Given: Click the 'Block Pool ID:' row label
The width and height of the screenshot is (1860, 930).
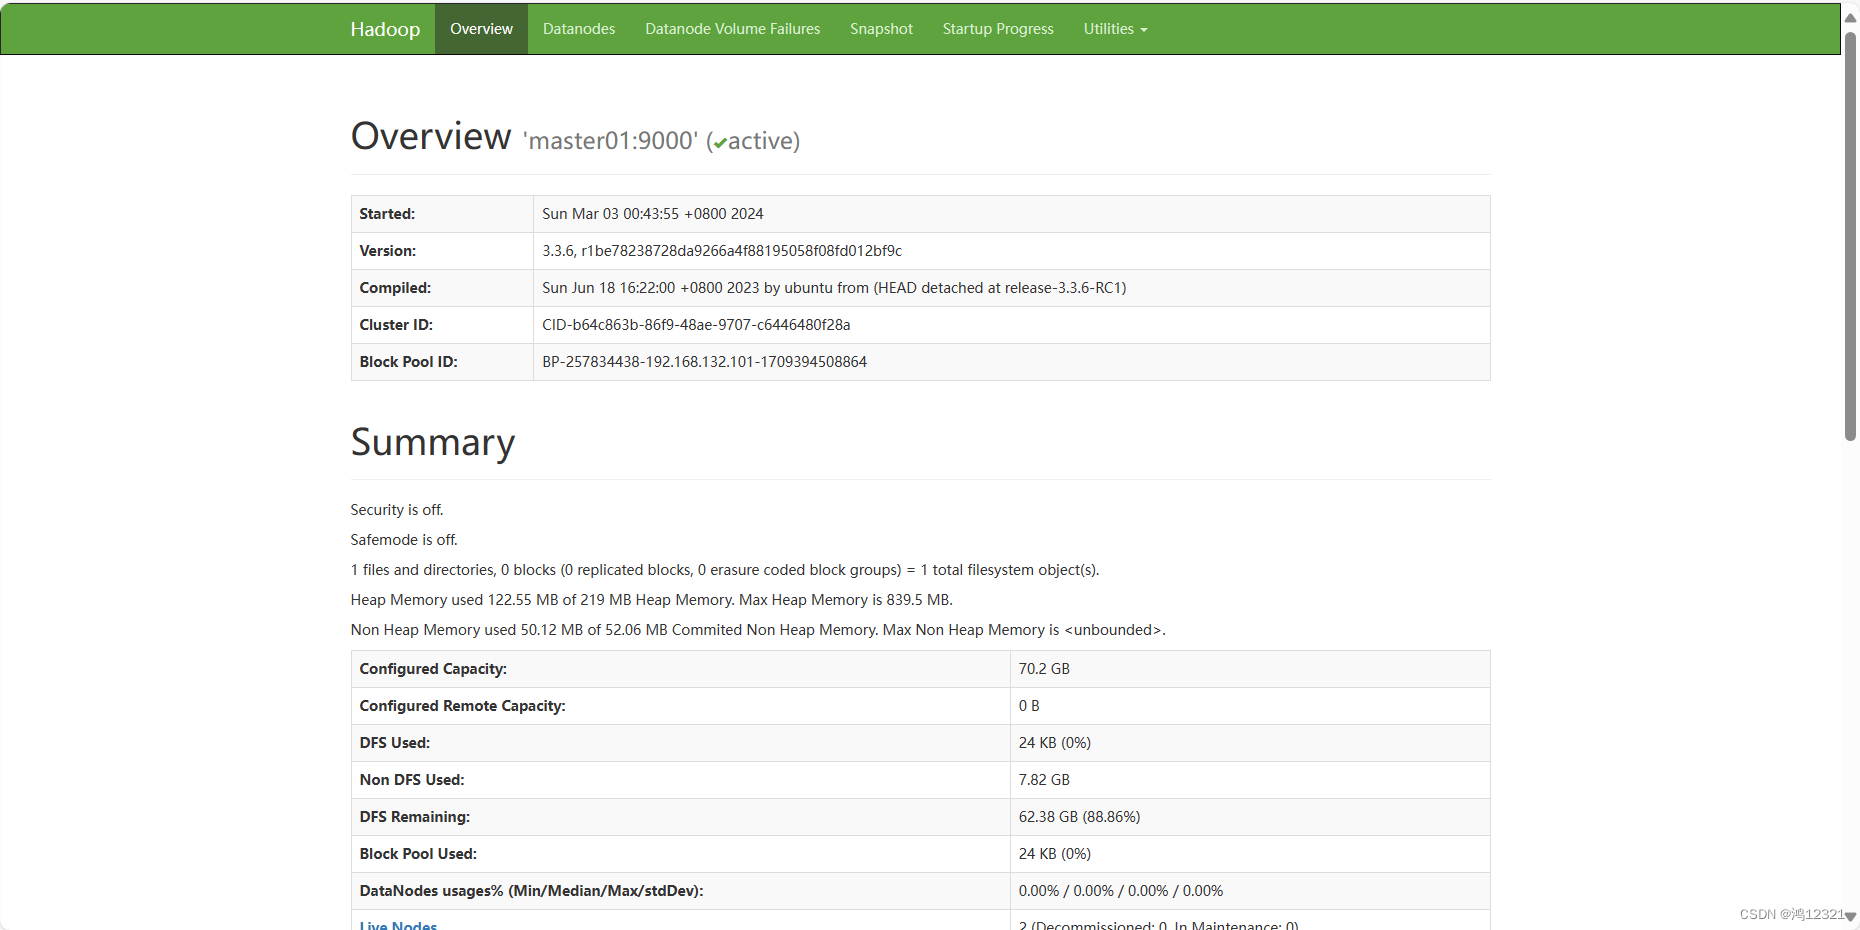Looking at the screenshot, I should (x=408, y=362).
